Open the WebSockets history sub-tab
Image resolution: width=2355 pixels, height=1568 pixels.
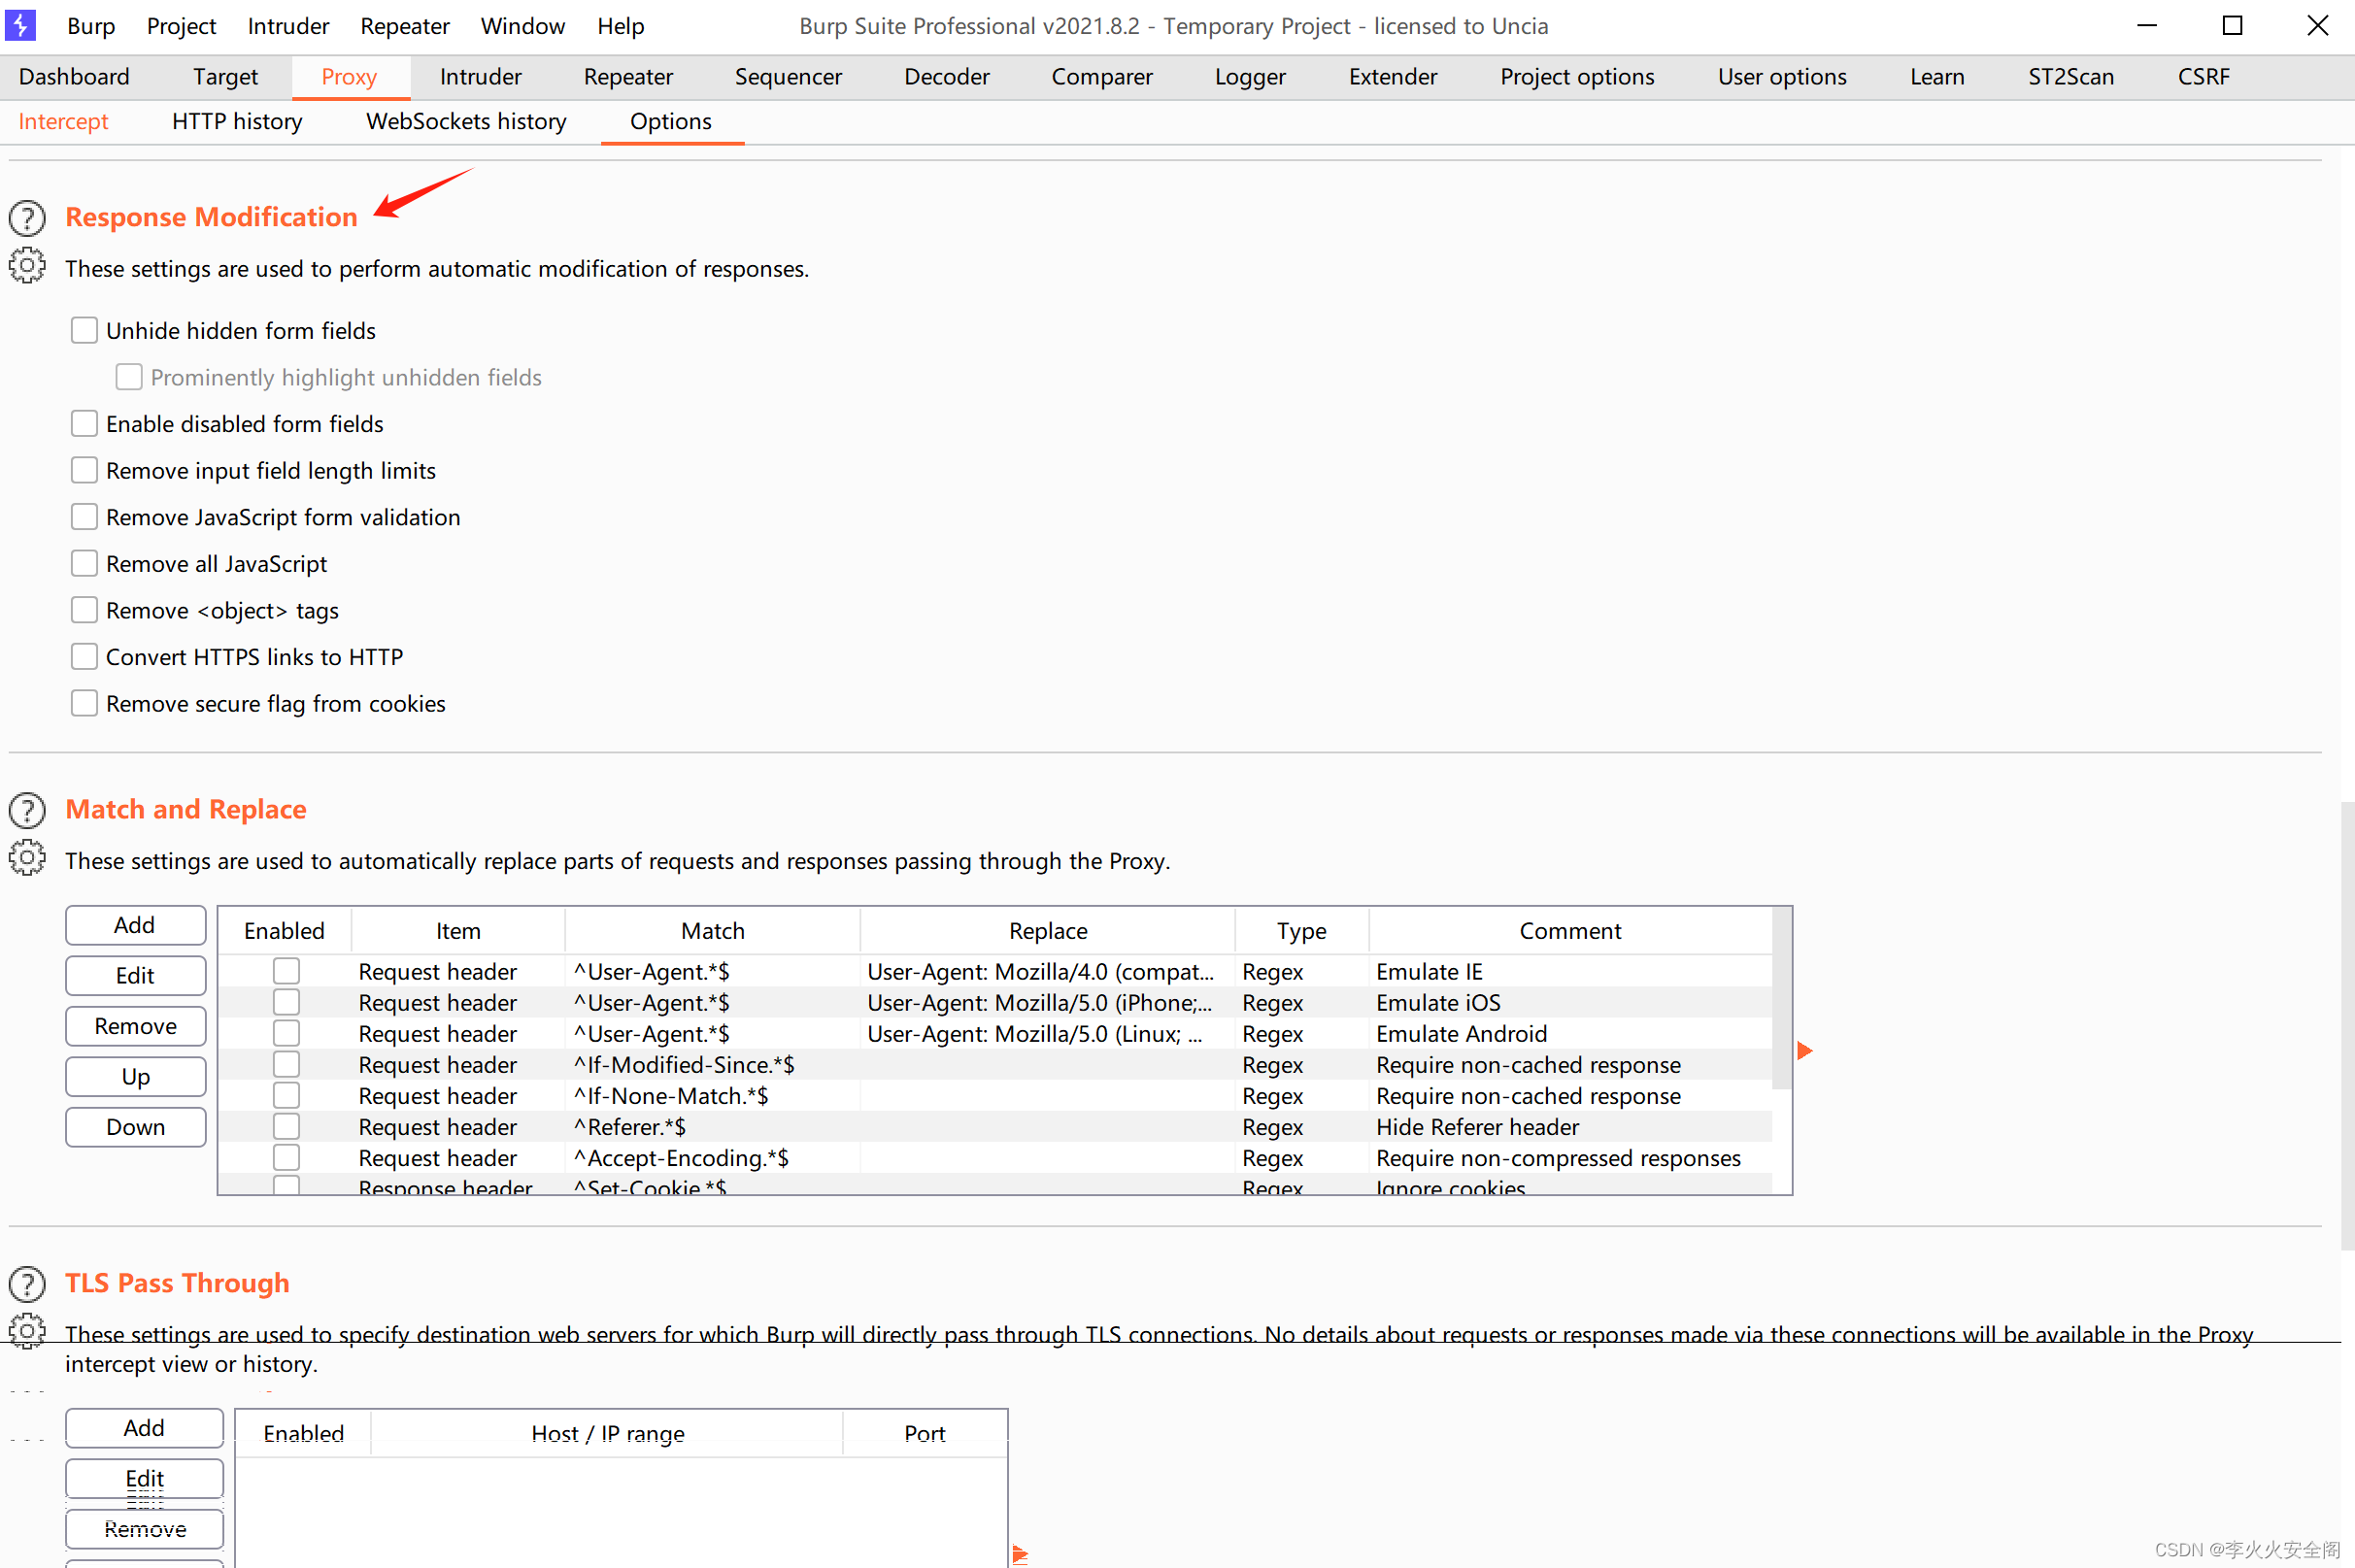point(466,121)
